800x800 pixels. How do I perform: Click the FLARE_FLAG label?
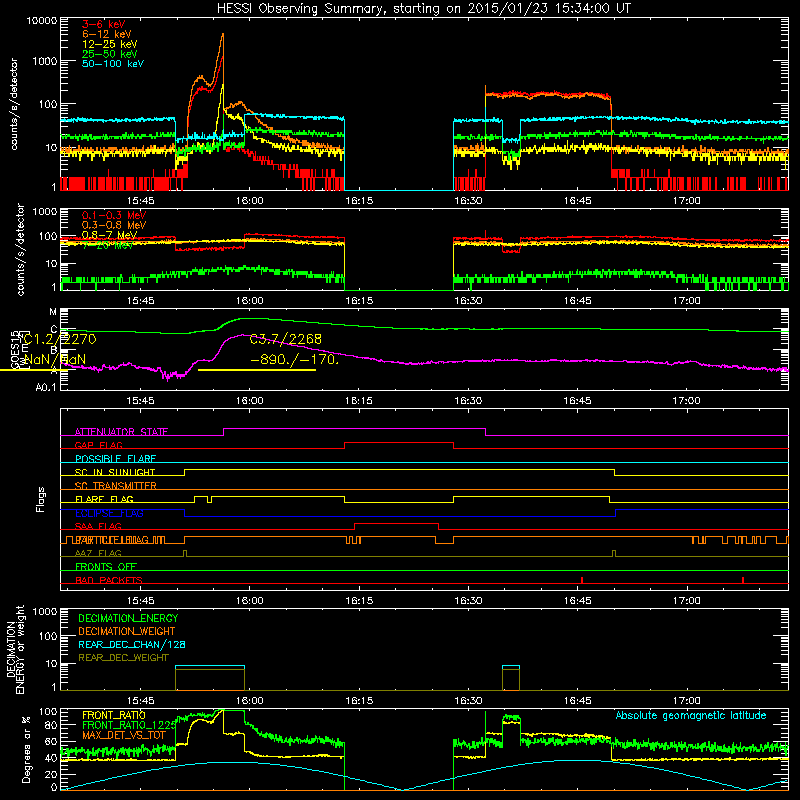click(104, 499)
